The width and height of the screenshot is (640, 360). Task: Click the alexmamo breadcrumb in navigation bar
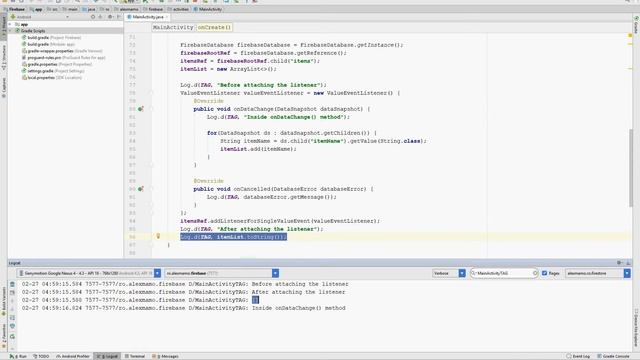pos(127,9)
